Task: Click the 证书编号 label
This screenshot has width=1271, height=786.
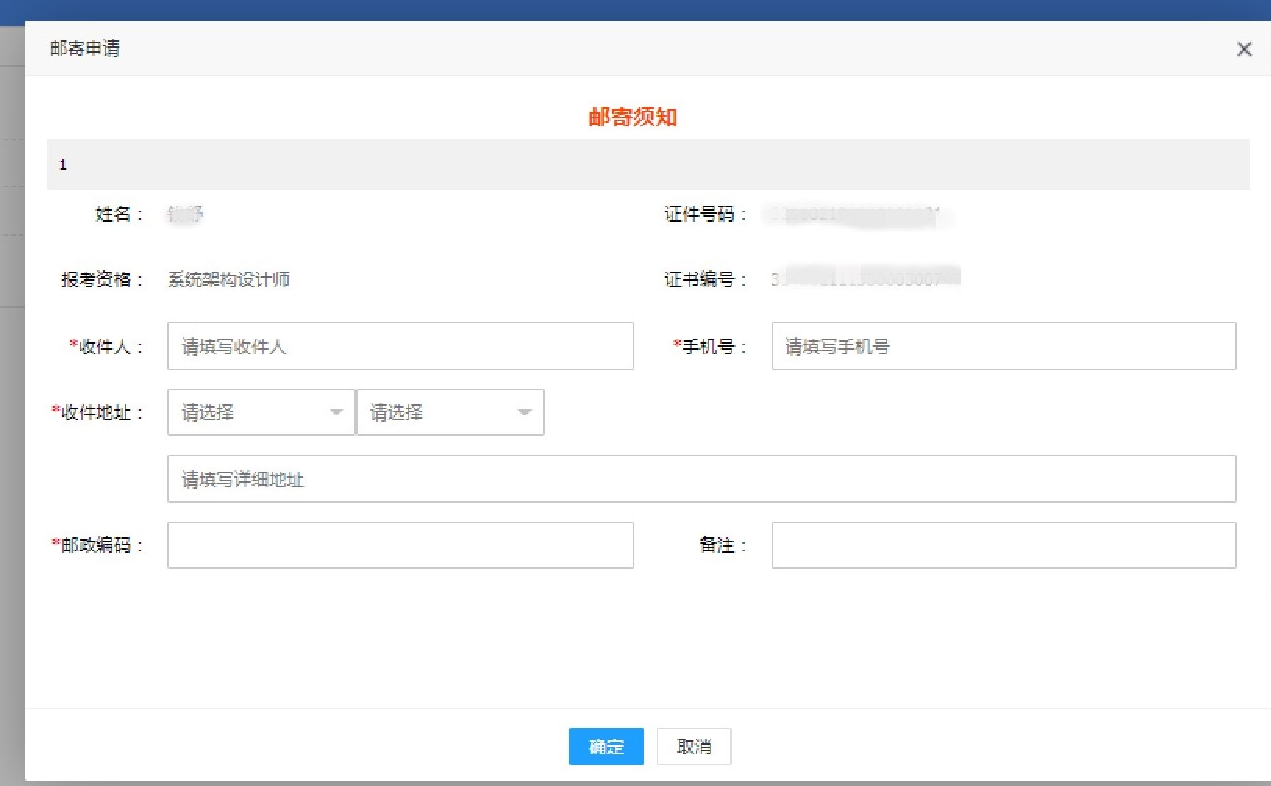Action: coord(705,280)
